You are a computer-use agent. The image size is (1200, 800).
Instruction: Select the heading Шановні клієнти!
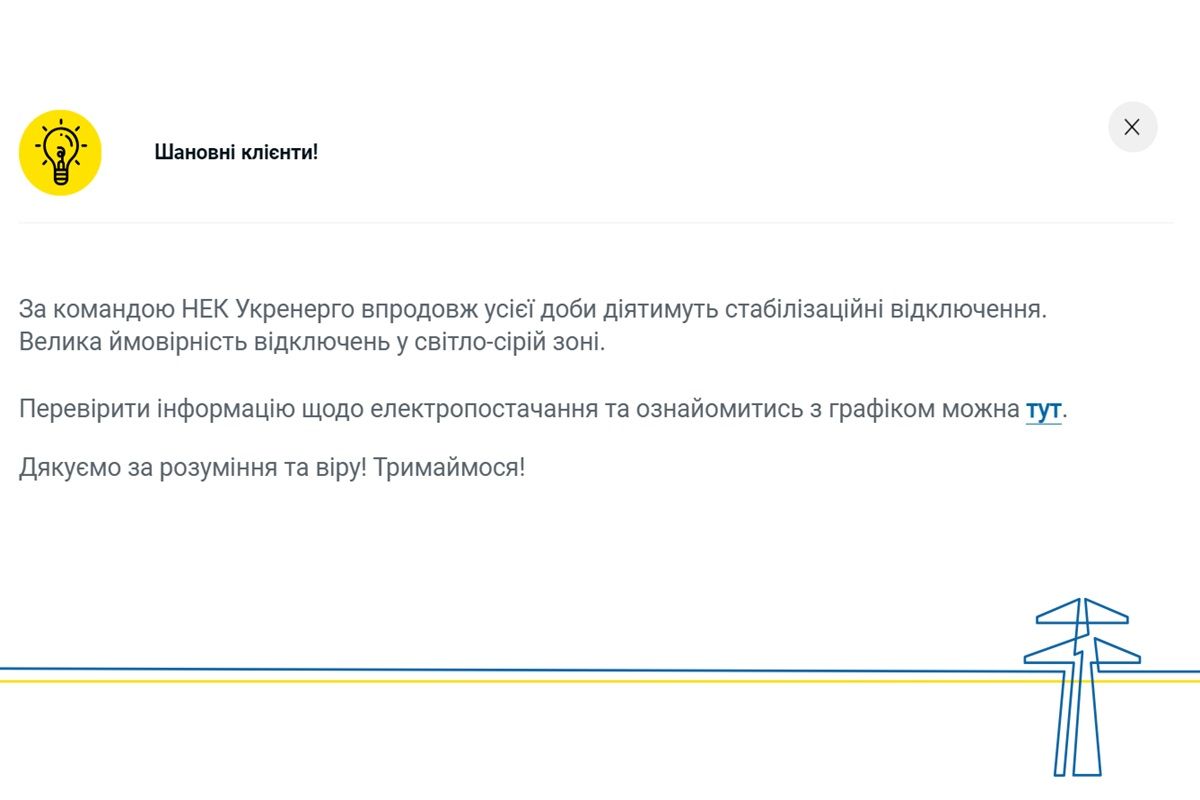coord(235,153)
